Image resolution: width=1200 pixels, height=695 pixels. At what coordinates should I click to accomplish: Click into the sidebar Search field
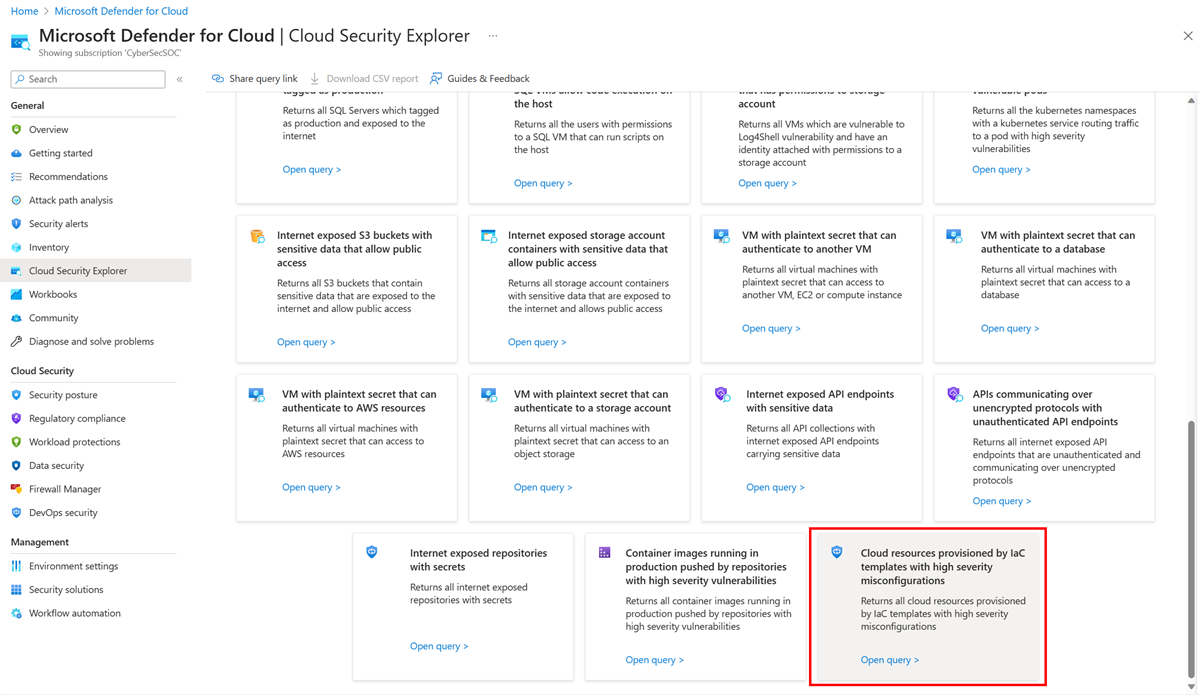coord(87,78)
